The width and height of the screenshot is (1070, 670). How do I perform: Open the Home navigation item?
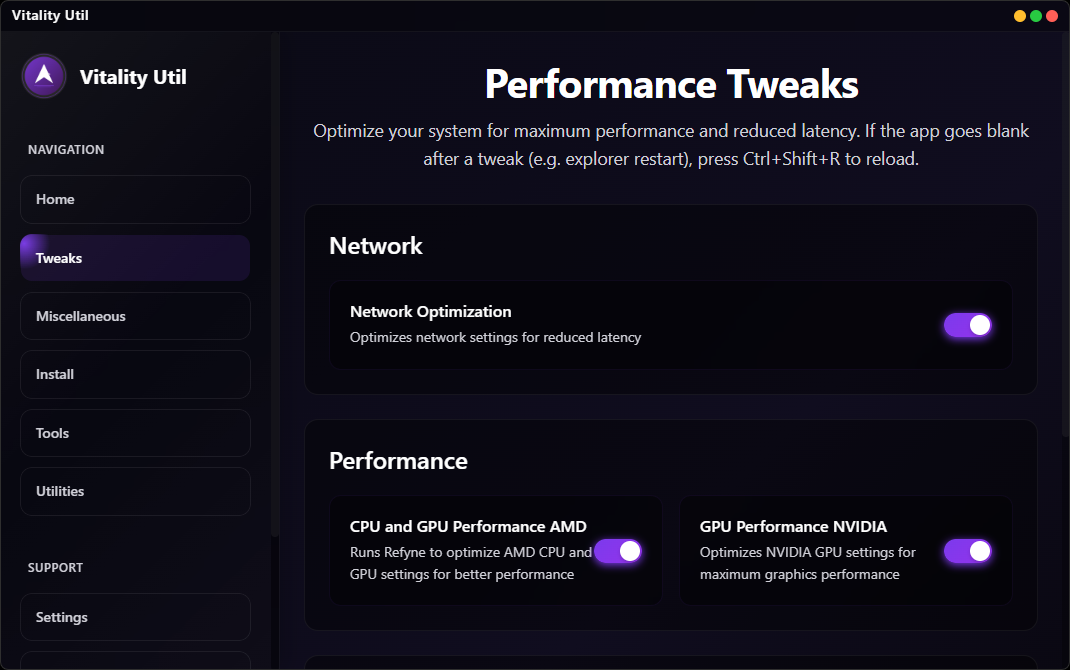click(x=135, y=199)
